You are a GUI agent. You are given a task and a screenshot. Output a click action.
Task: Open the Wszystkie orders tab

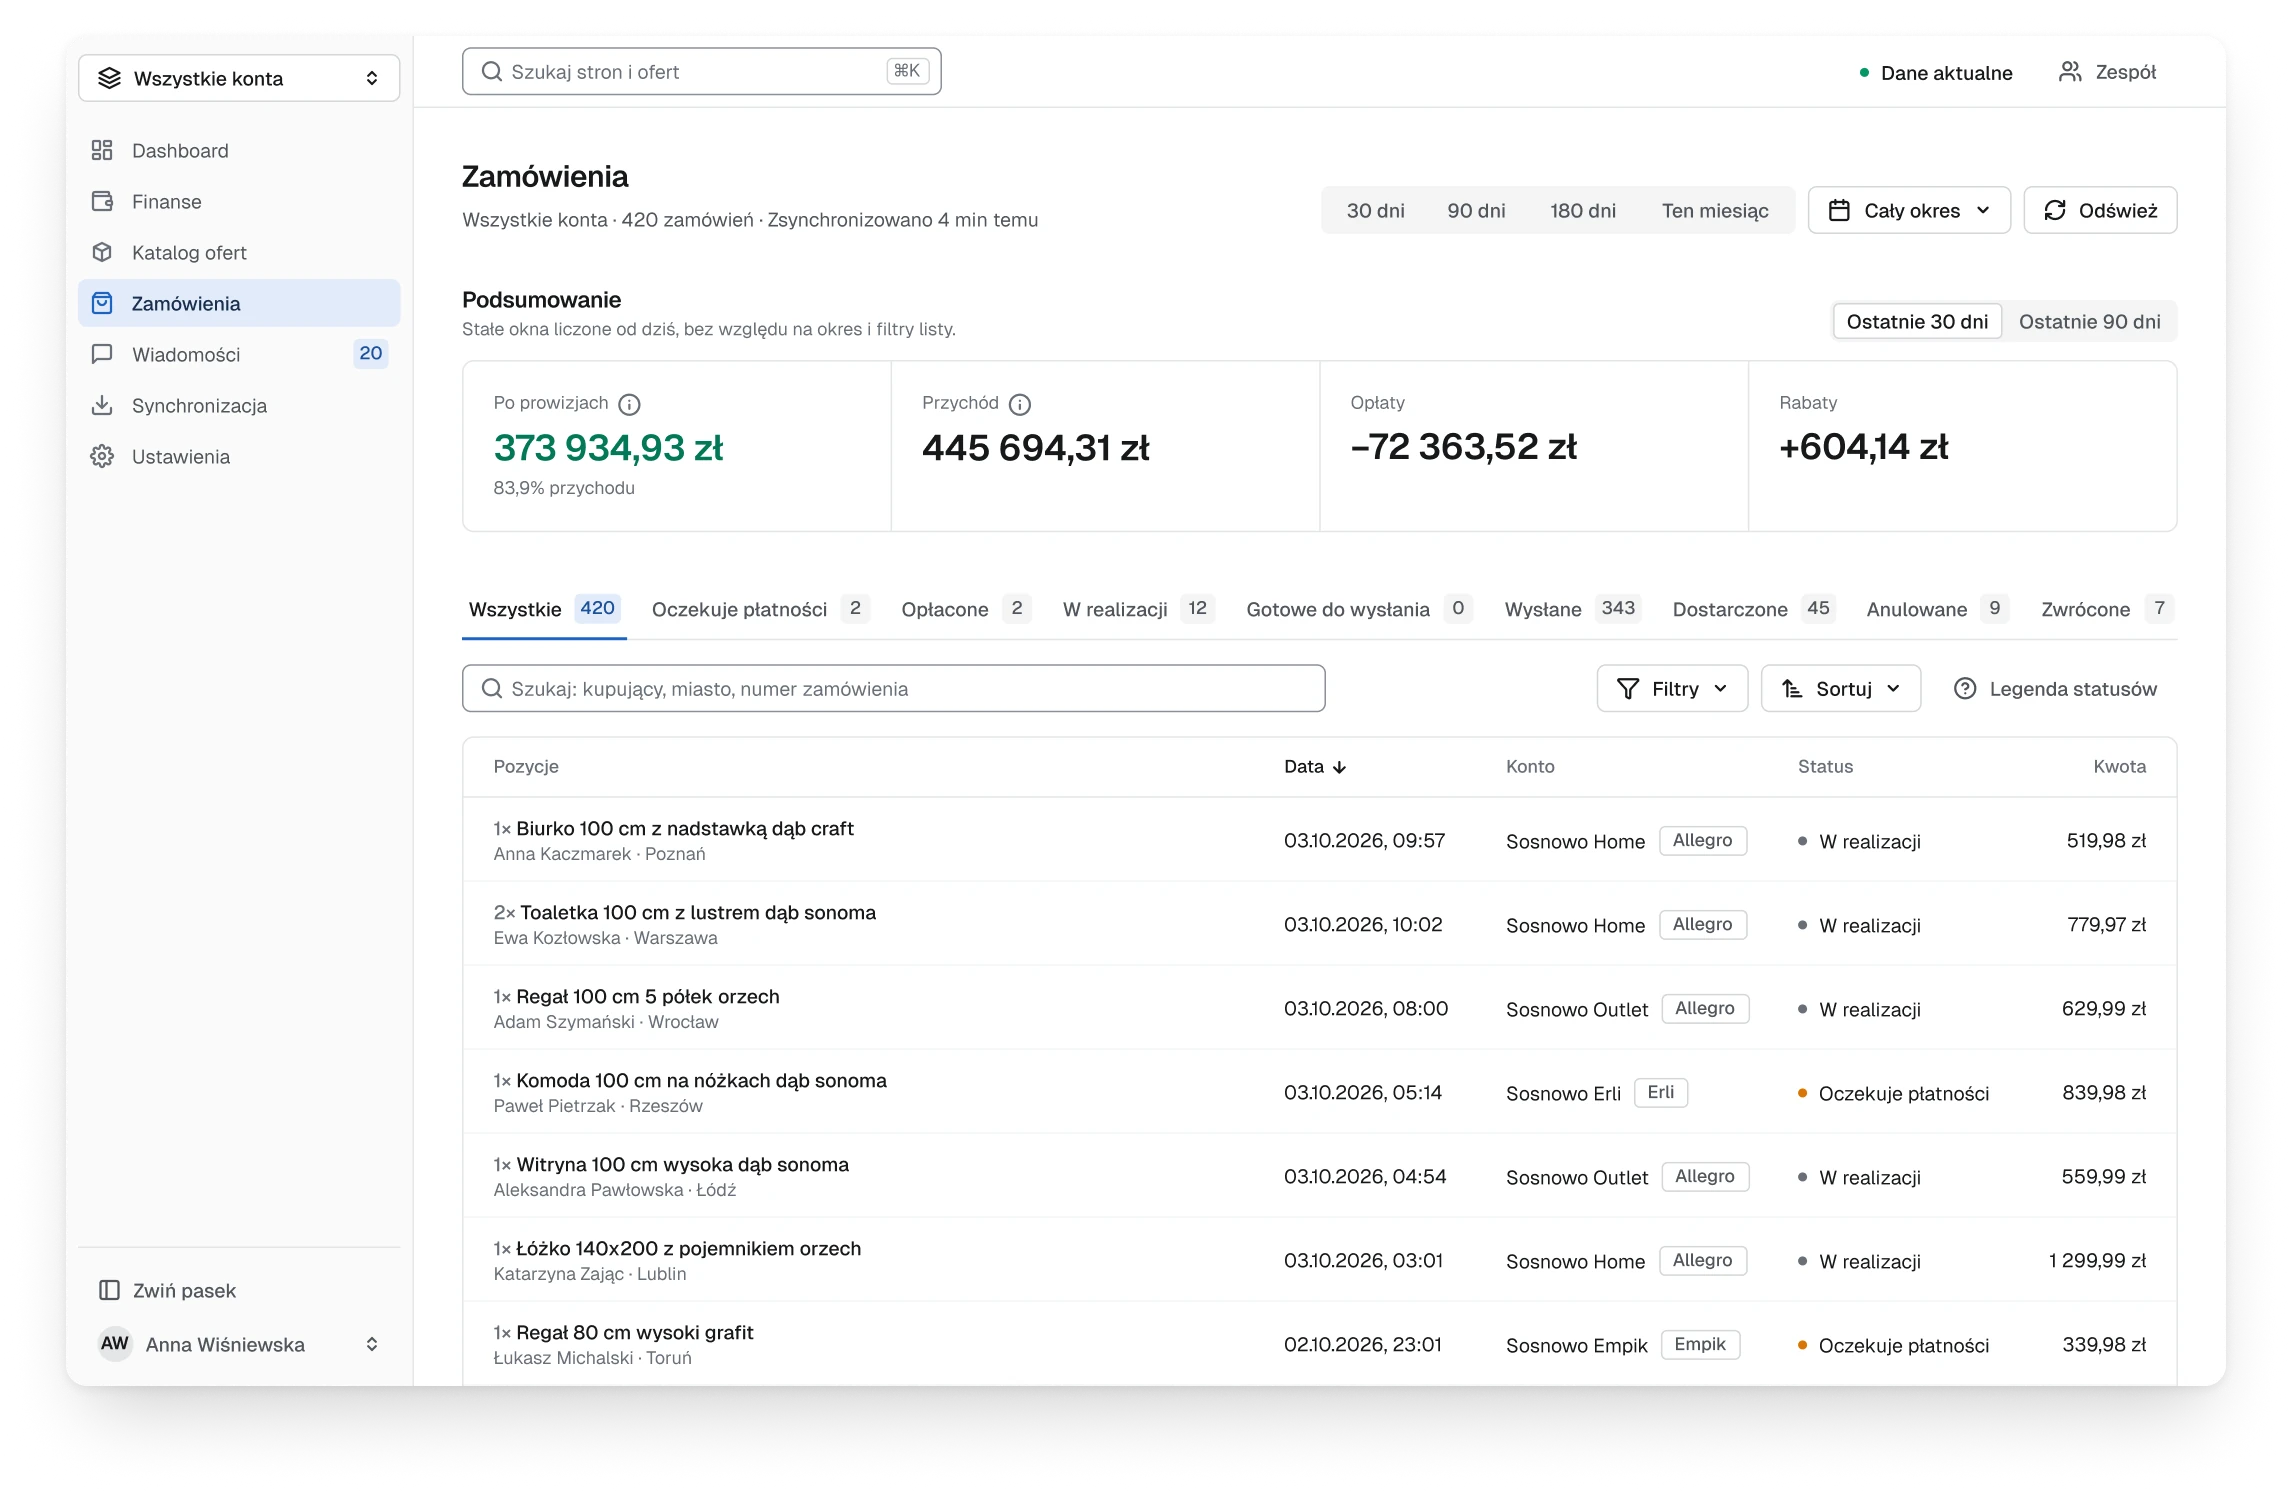pos(544,609)
